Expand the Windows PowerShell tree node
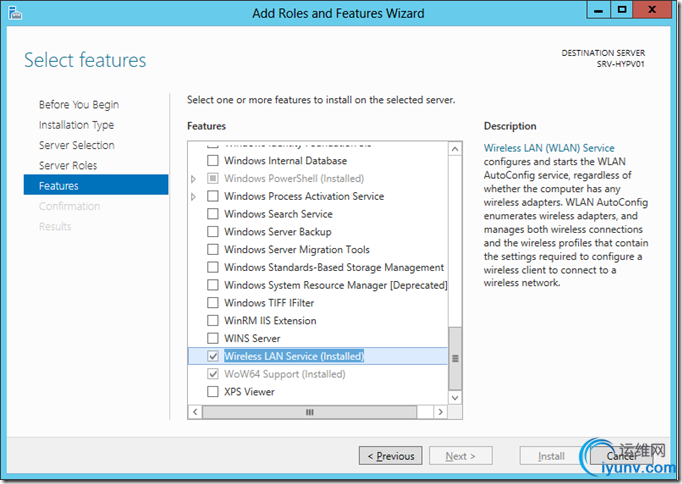682x484 pixels. point(194,179)
